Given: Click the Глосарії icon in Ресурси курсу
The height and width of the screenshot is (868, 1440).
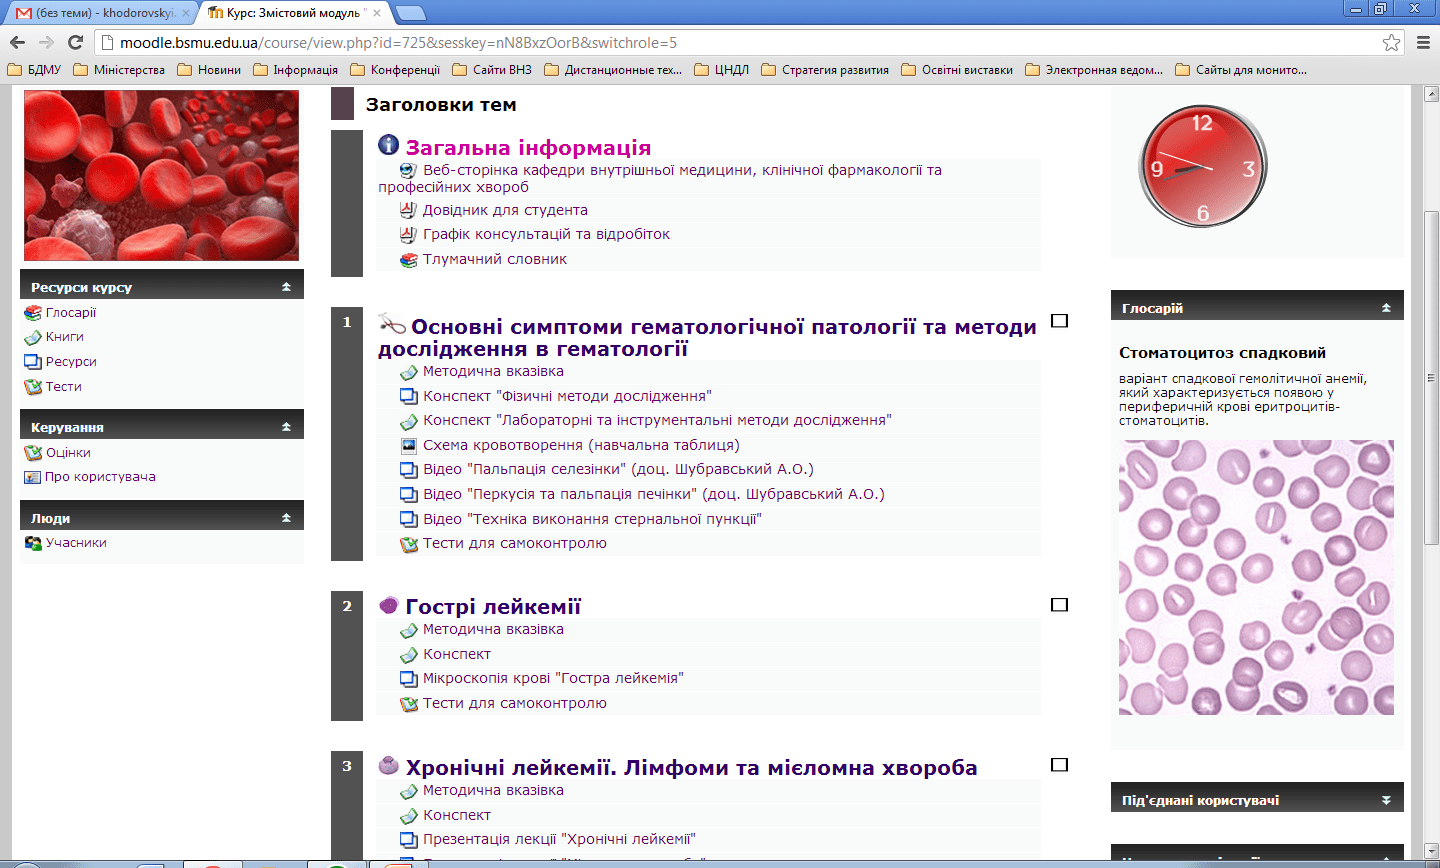Looking at the screenshot, I should click(x=33, y=313).
